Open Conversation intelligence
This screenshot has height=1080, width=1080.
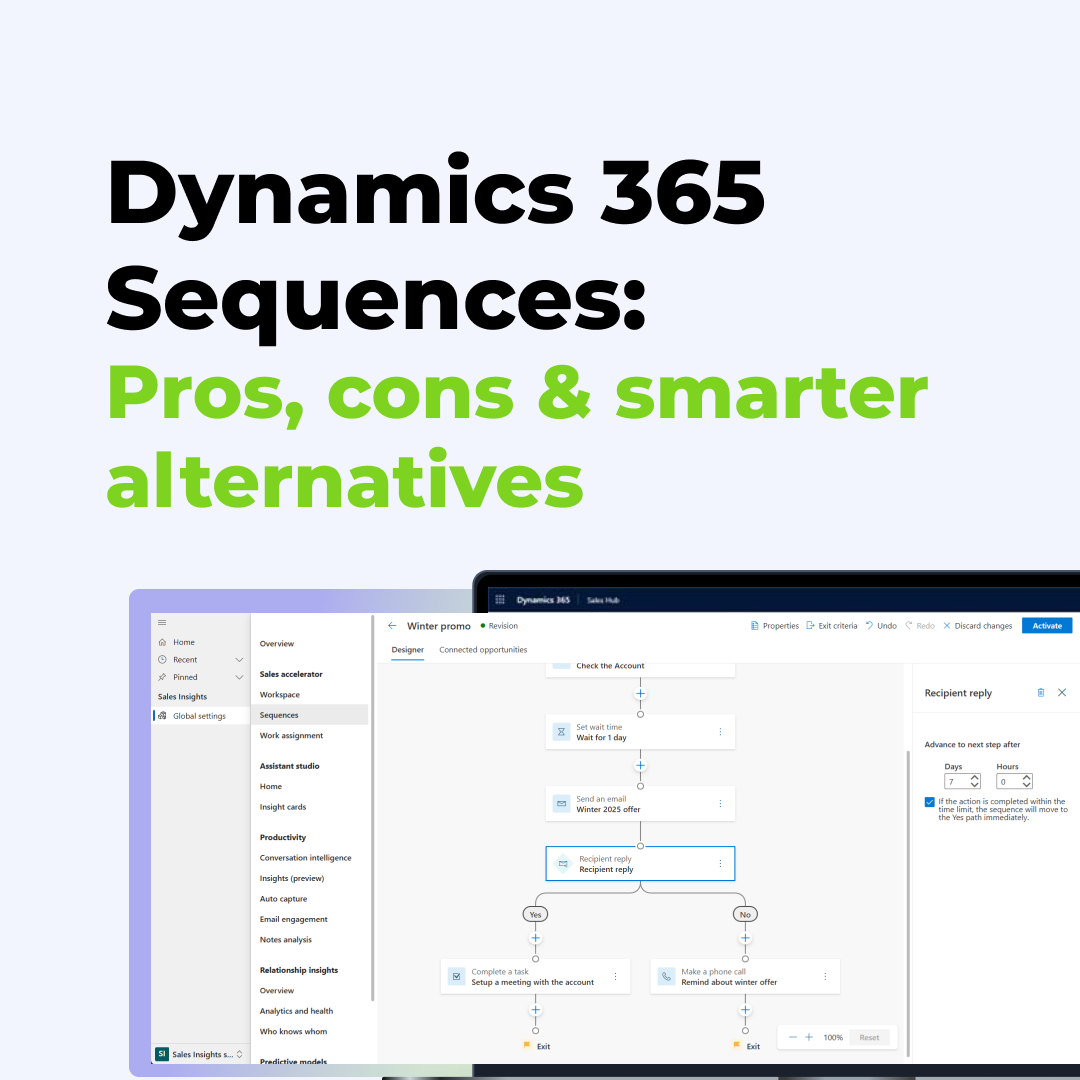click(306, 858)
